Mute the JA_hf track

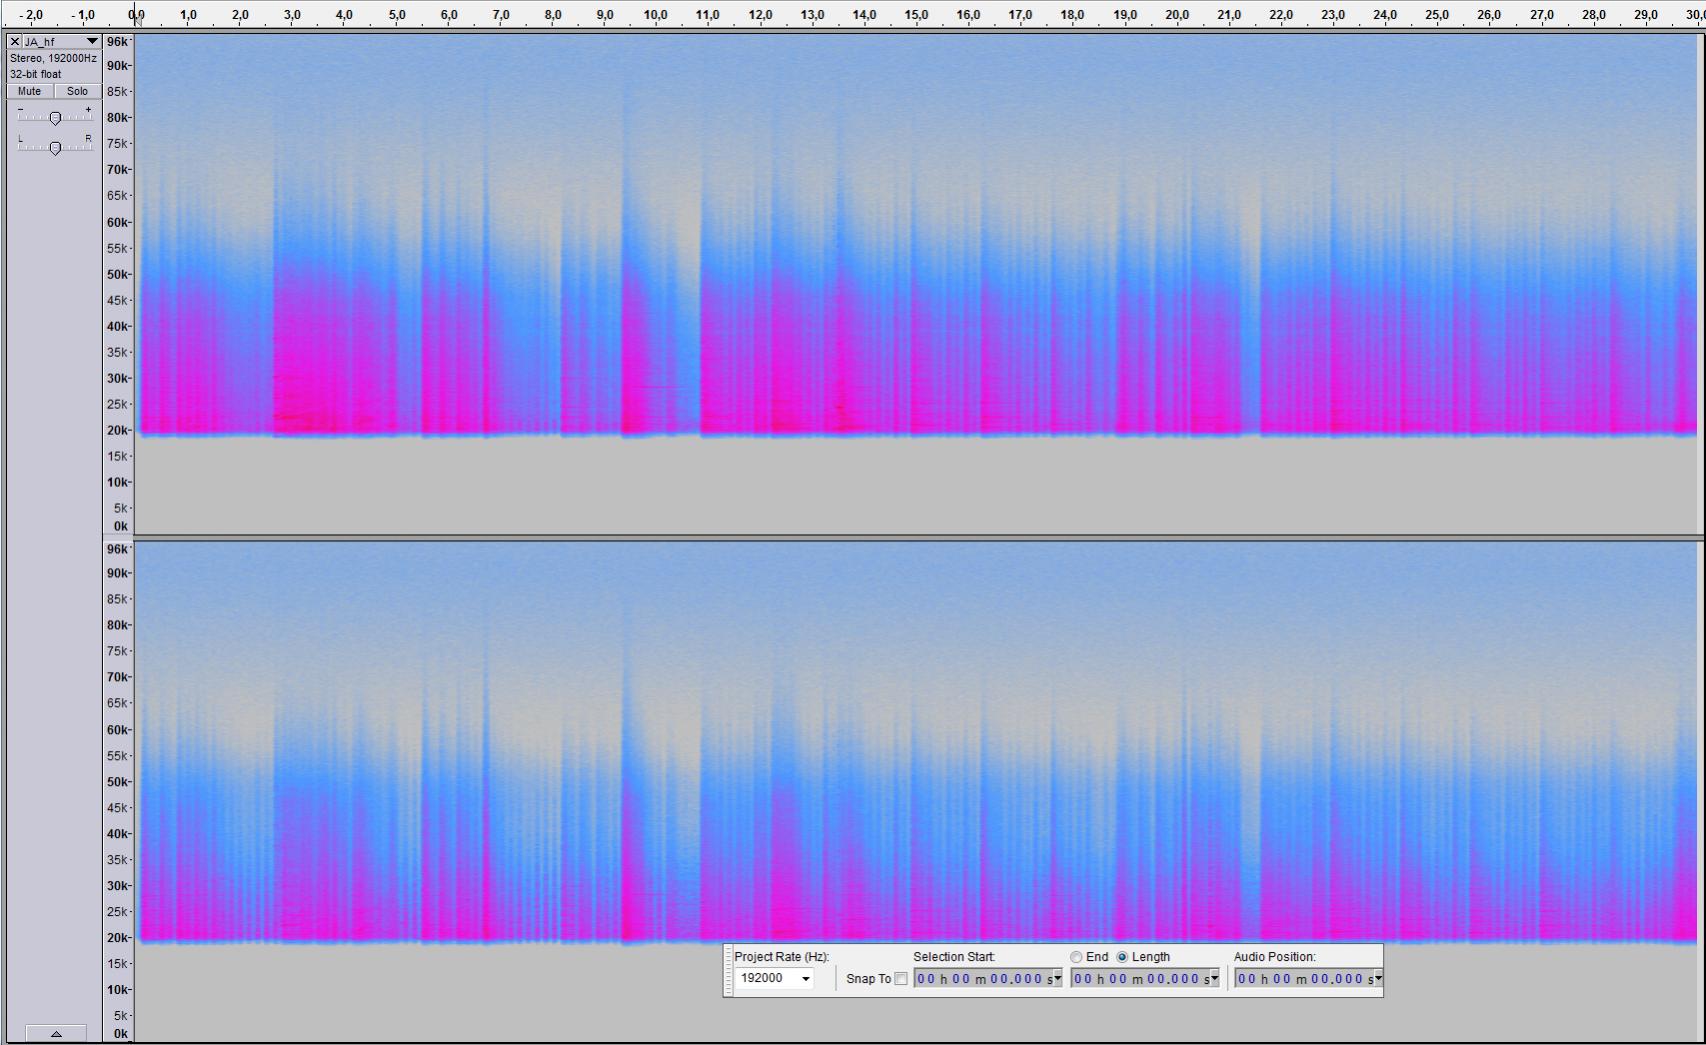point(29,91)
